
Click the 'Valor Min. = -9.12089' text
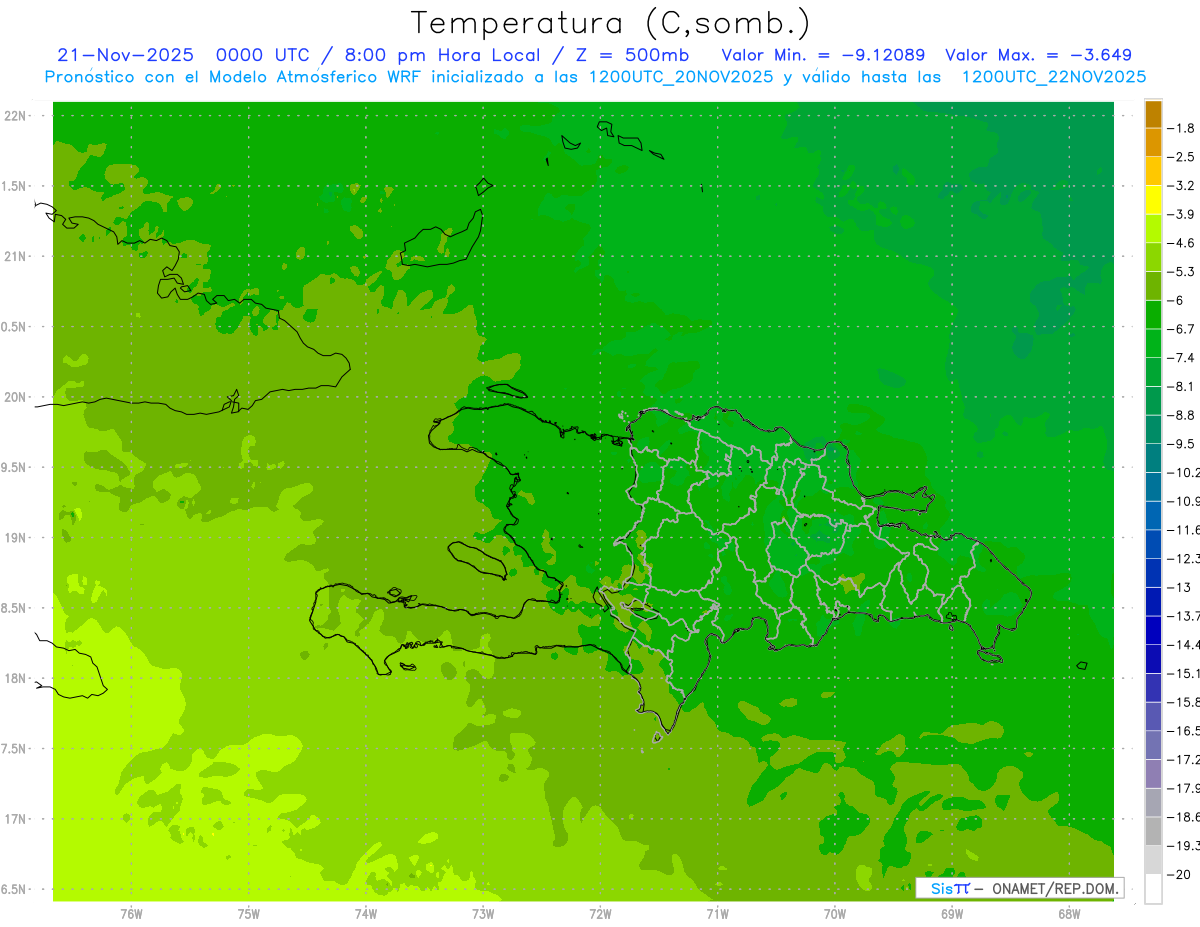pyautogui.click(x=824, y=55)
